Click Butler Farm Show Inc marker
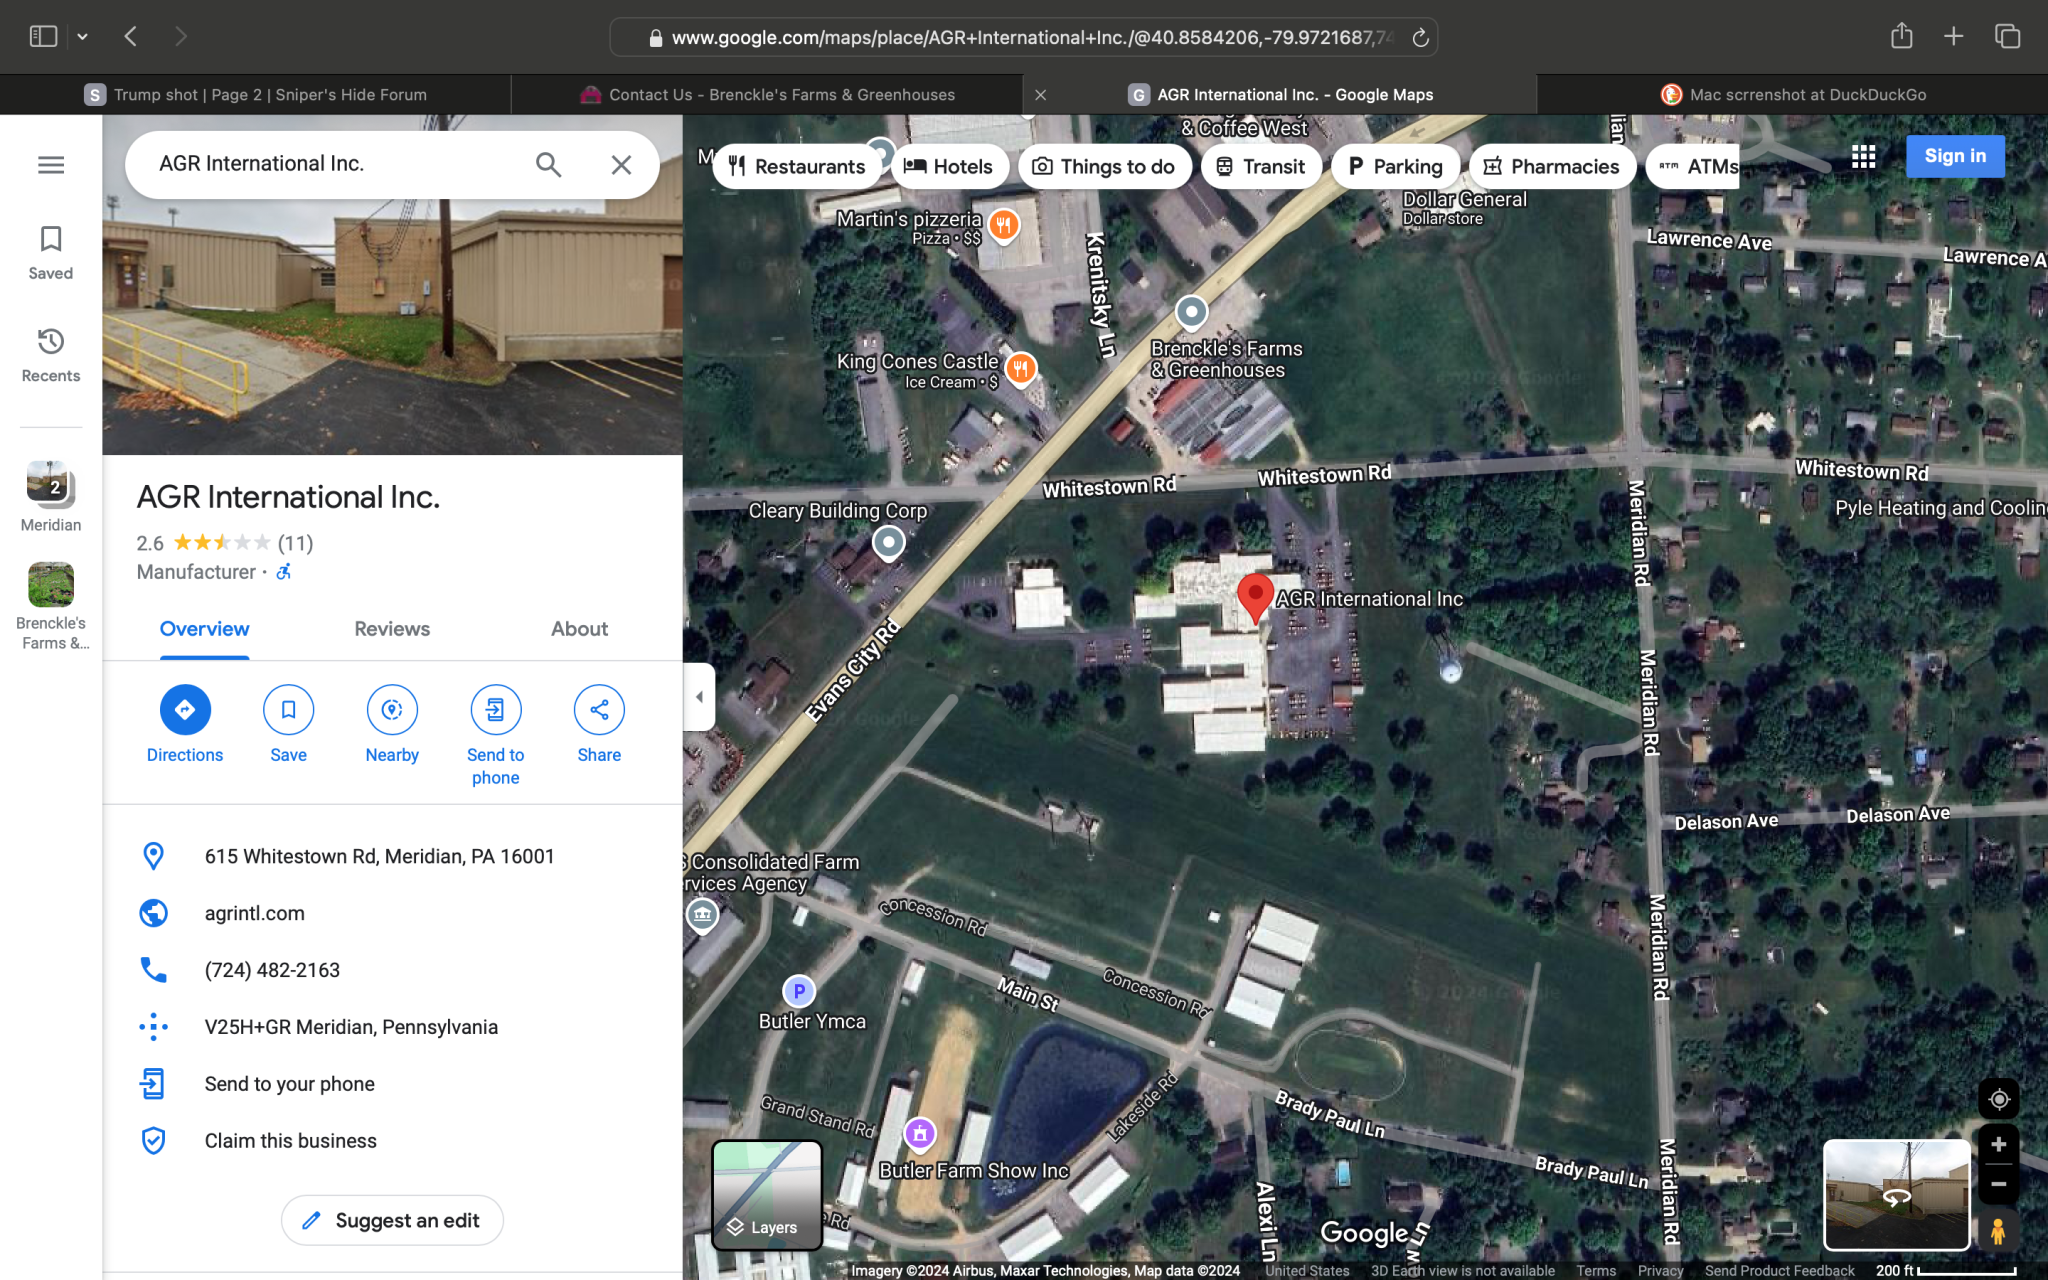2048x1280 pixels. pos(919,1134)
